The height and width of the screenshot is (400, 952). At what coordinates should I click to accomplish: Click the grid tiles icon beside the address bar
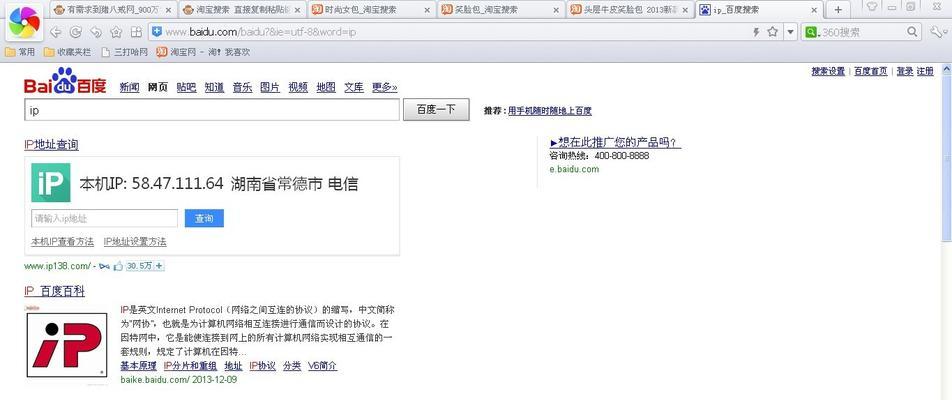click(x=136, y=32)
